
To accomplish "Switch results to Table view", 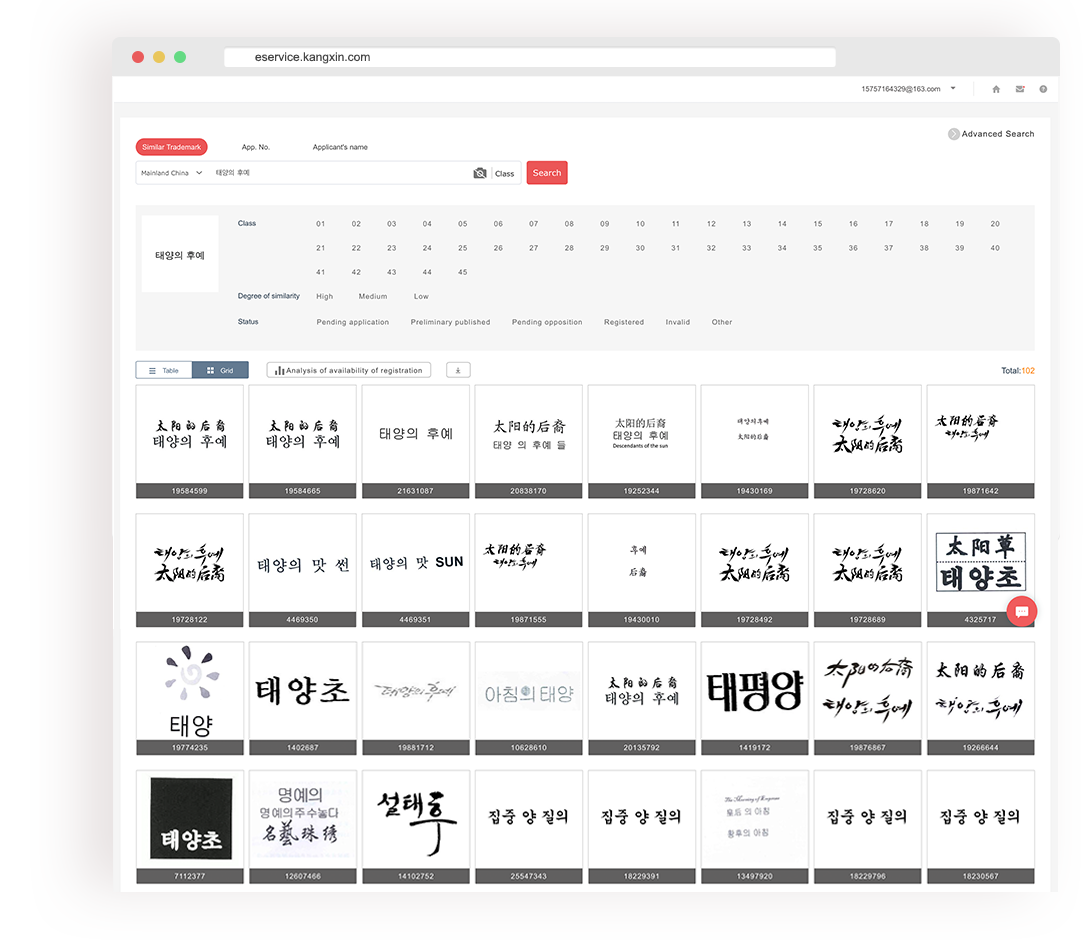I will [x=164, y=370].
